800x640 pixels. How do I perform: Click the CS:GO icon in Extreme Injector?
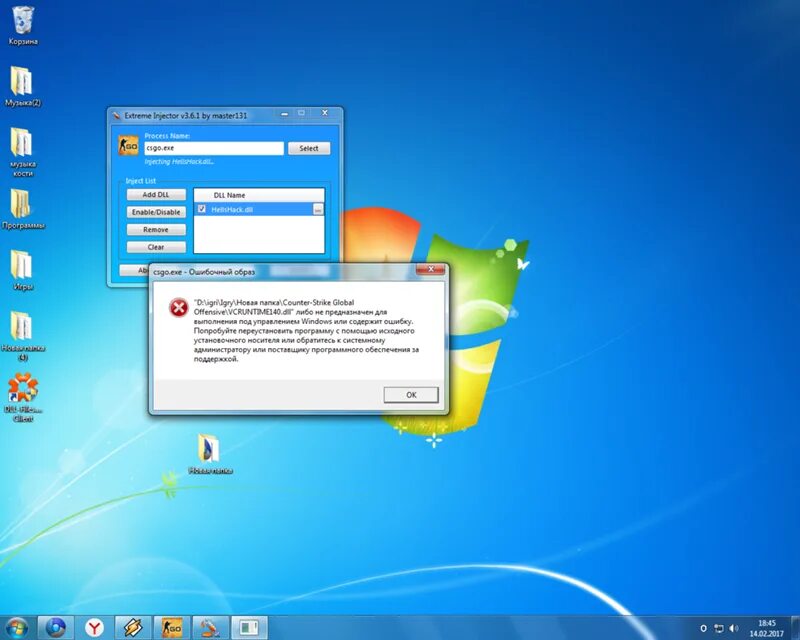click(x=128, y=146)
